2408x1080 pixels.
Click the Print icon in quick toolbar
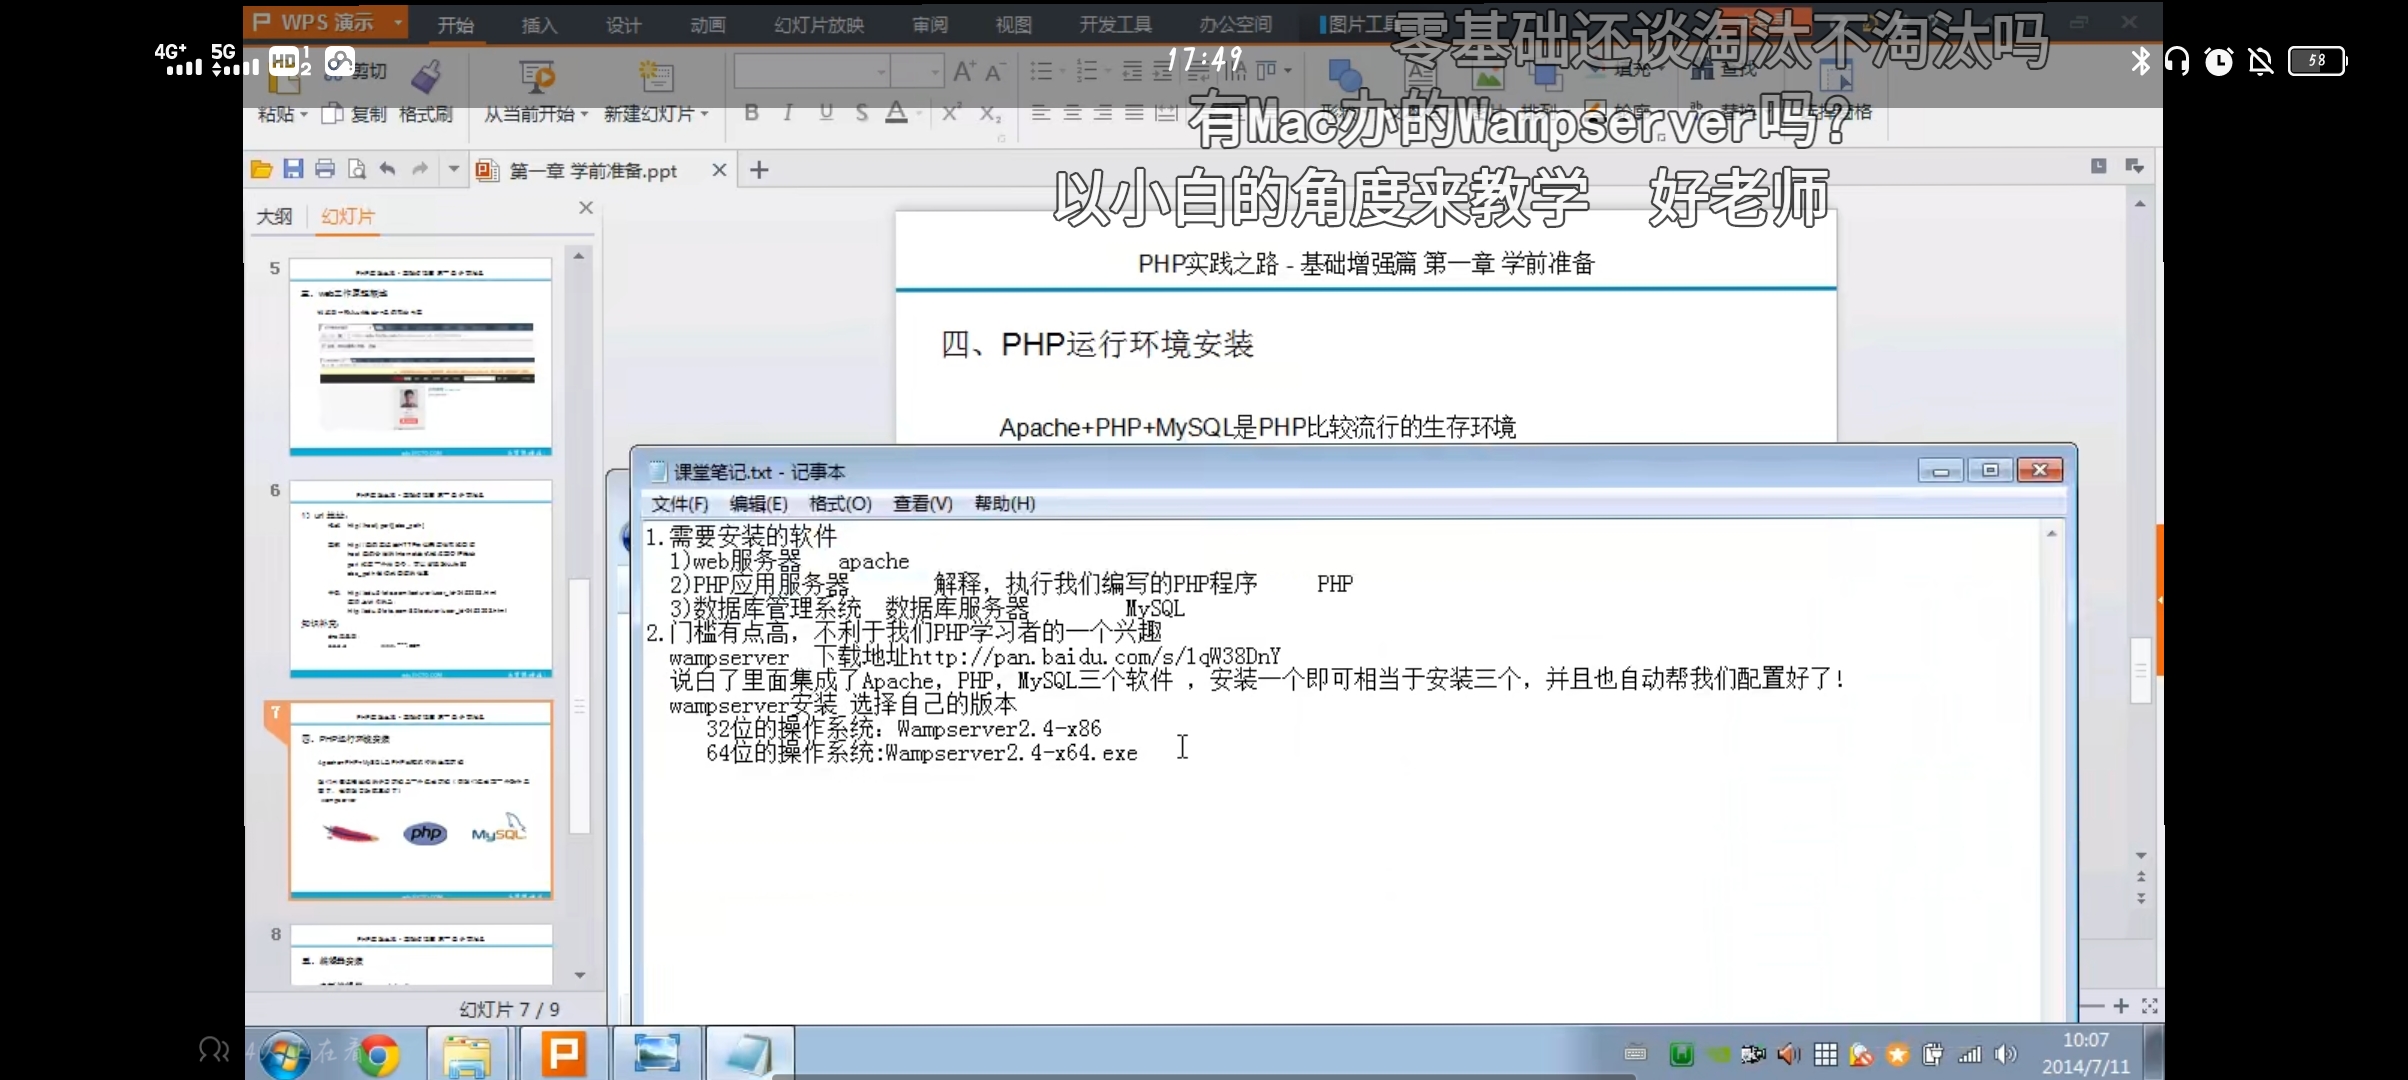(x=324, y=169)
